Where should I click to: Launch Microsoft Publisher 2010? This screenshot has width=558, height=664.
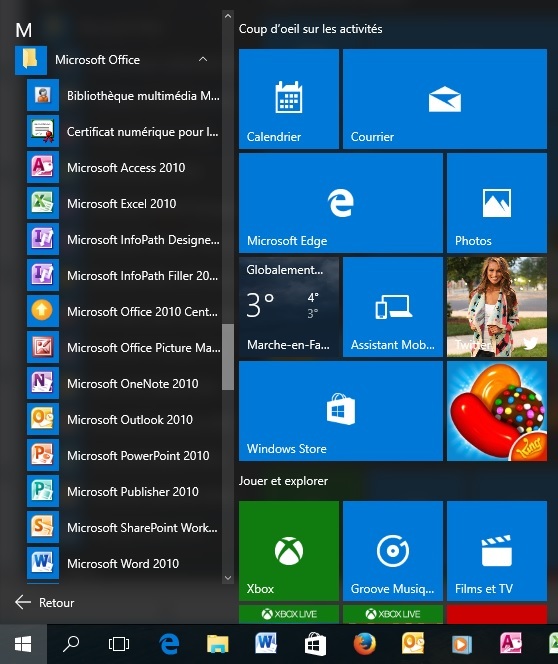coord(124,492)
